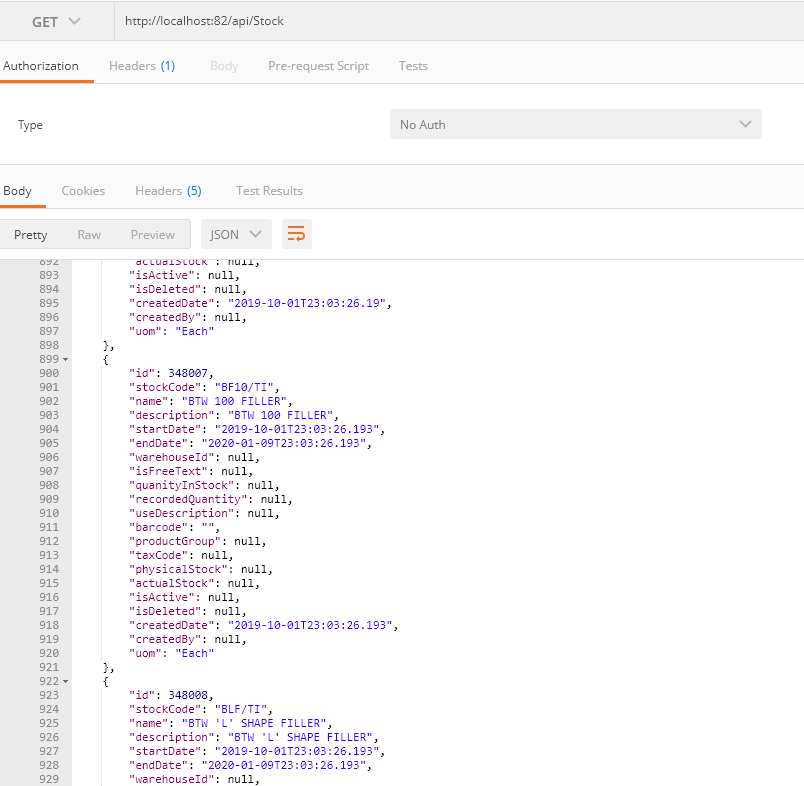Screen dimensions: 804x786
Task: Click the orange text-wrap icon
Action: (296, 233)
